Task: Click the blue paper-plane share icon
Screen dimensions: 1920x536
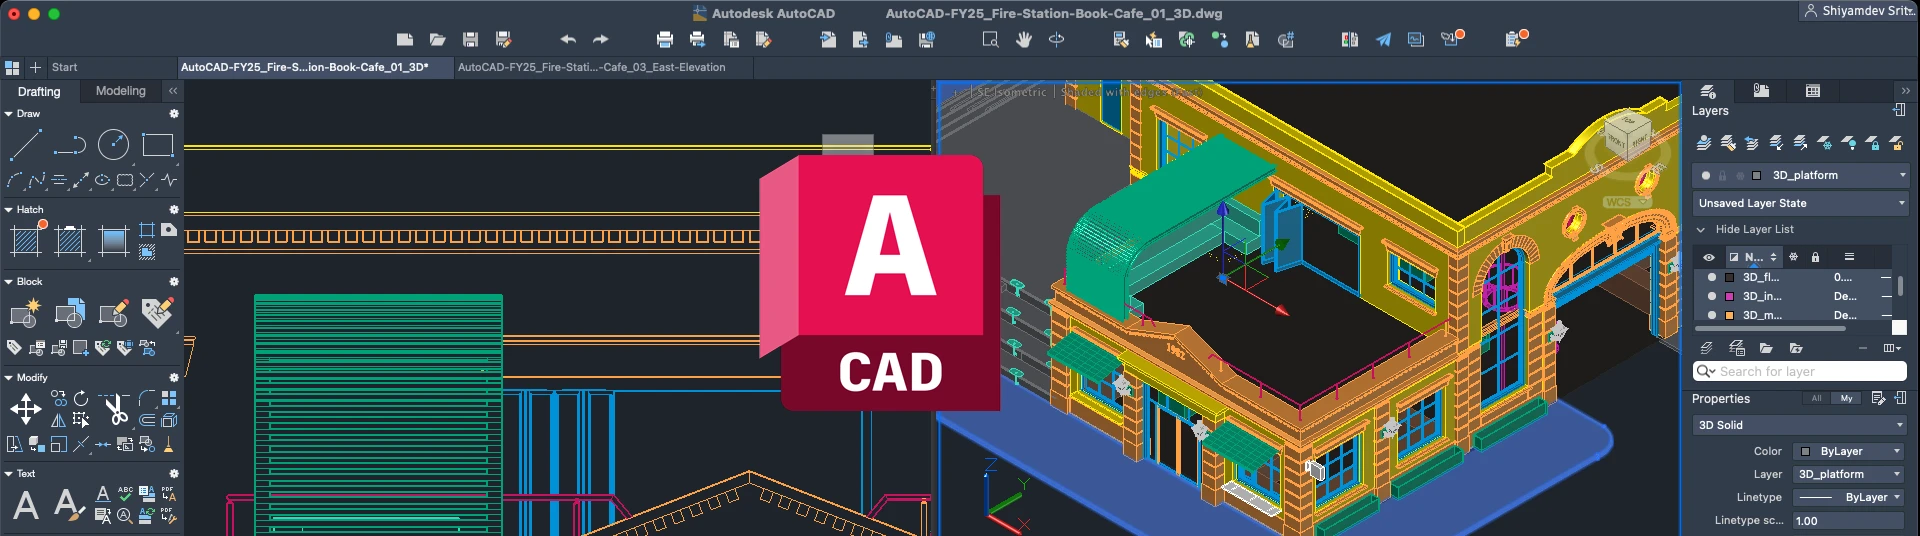Action: tap(1383, 40)
